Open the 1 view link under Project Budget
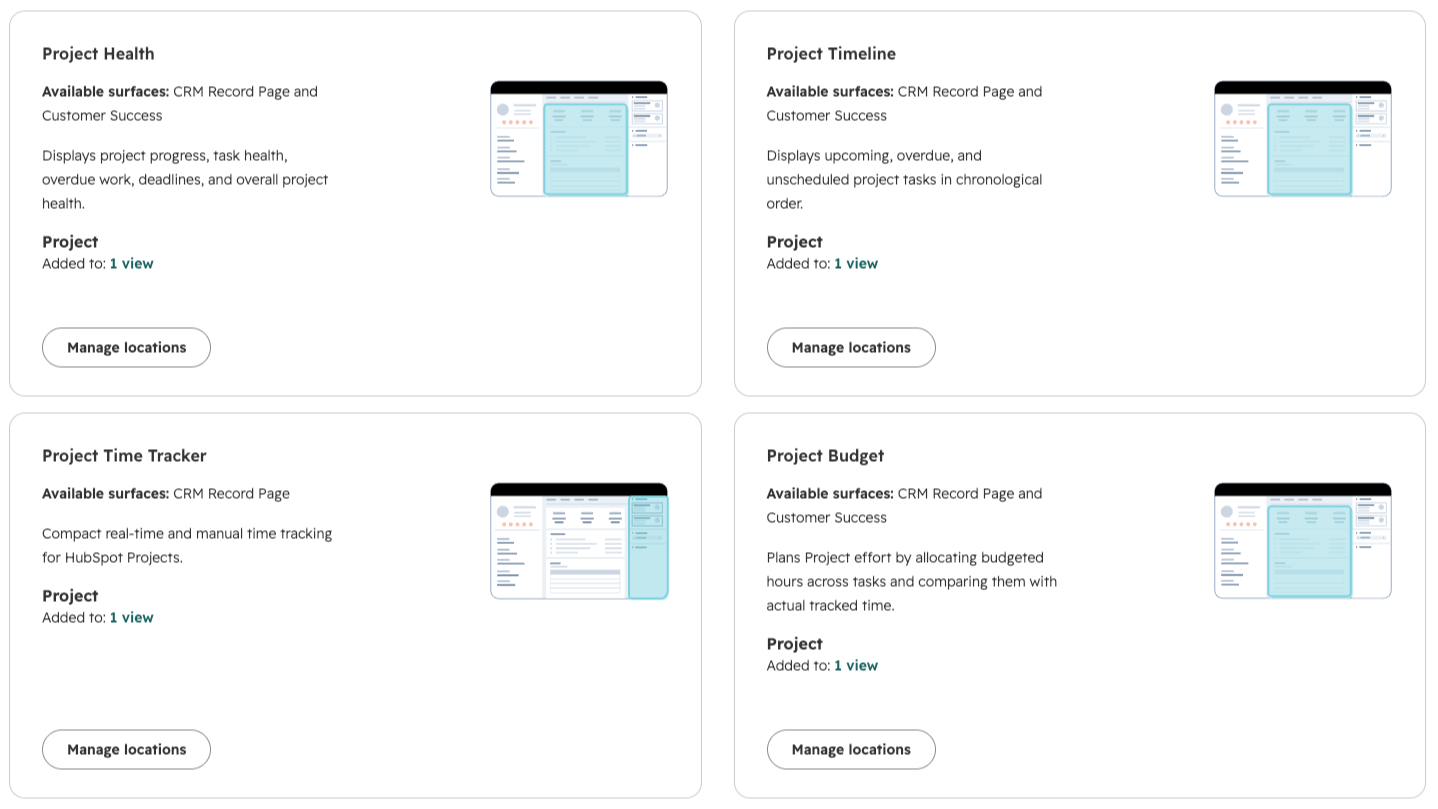Screen dimensions: 1438x809 856,666
